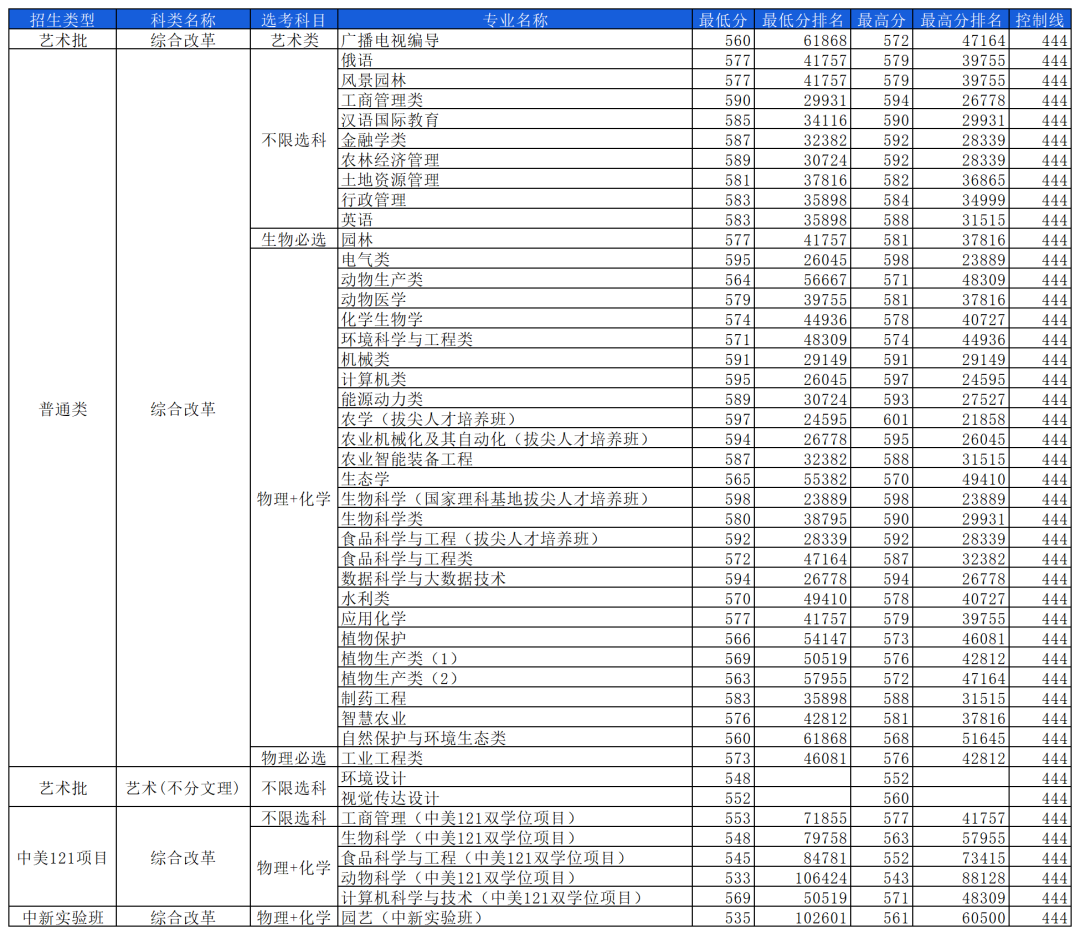This screenshot has height=935, width=1080.
Task: Select the 数据科学与大数据技术 cell
Action: click(515, 579)
